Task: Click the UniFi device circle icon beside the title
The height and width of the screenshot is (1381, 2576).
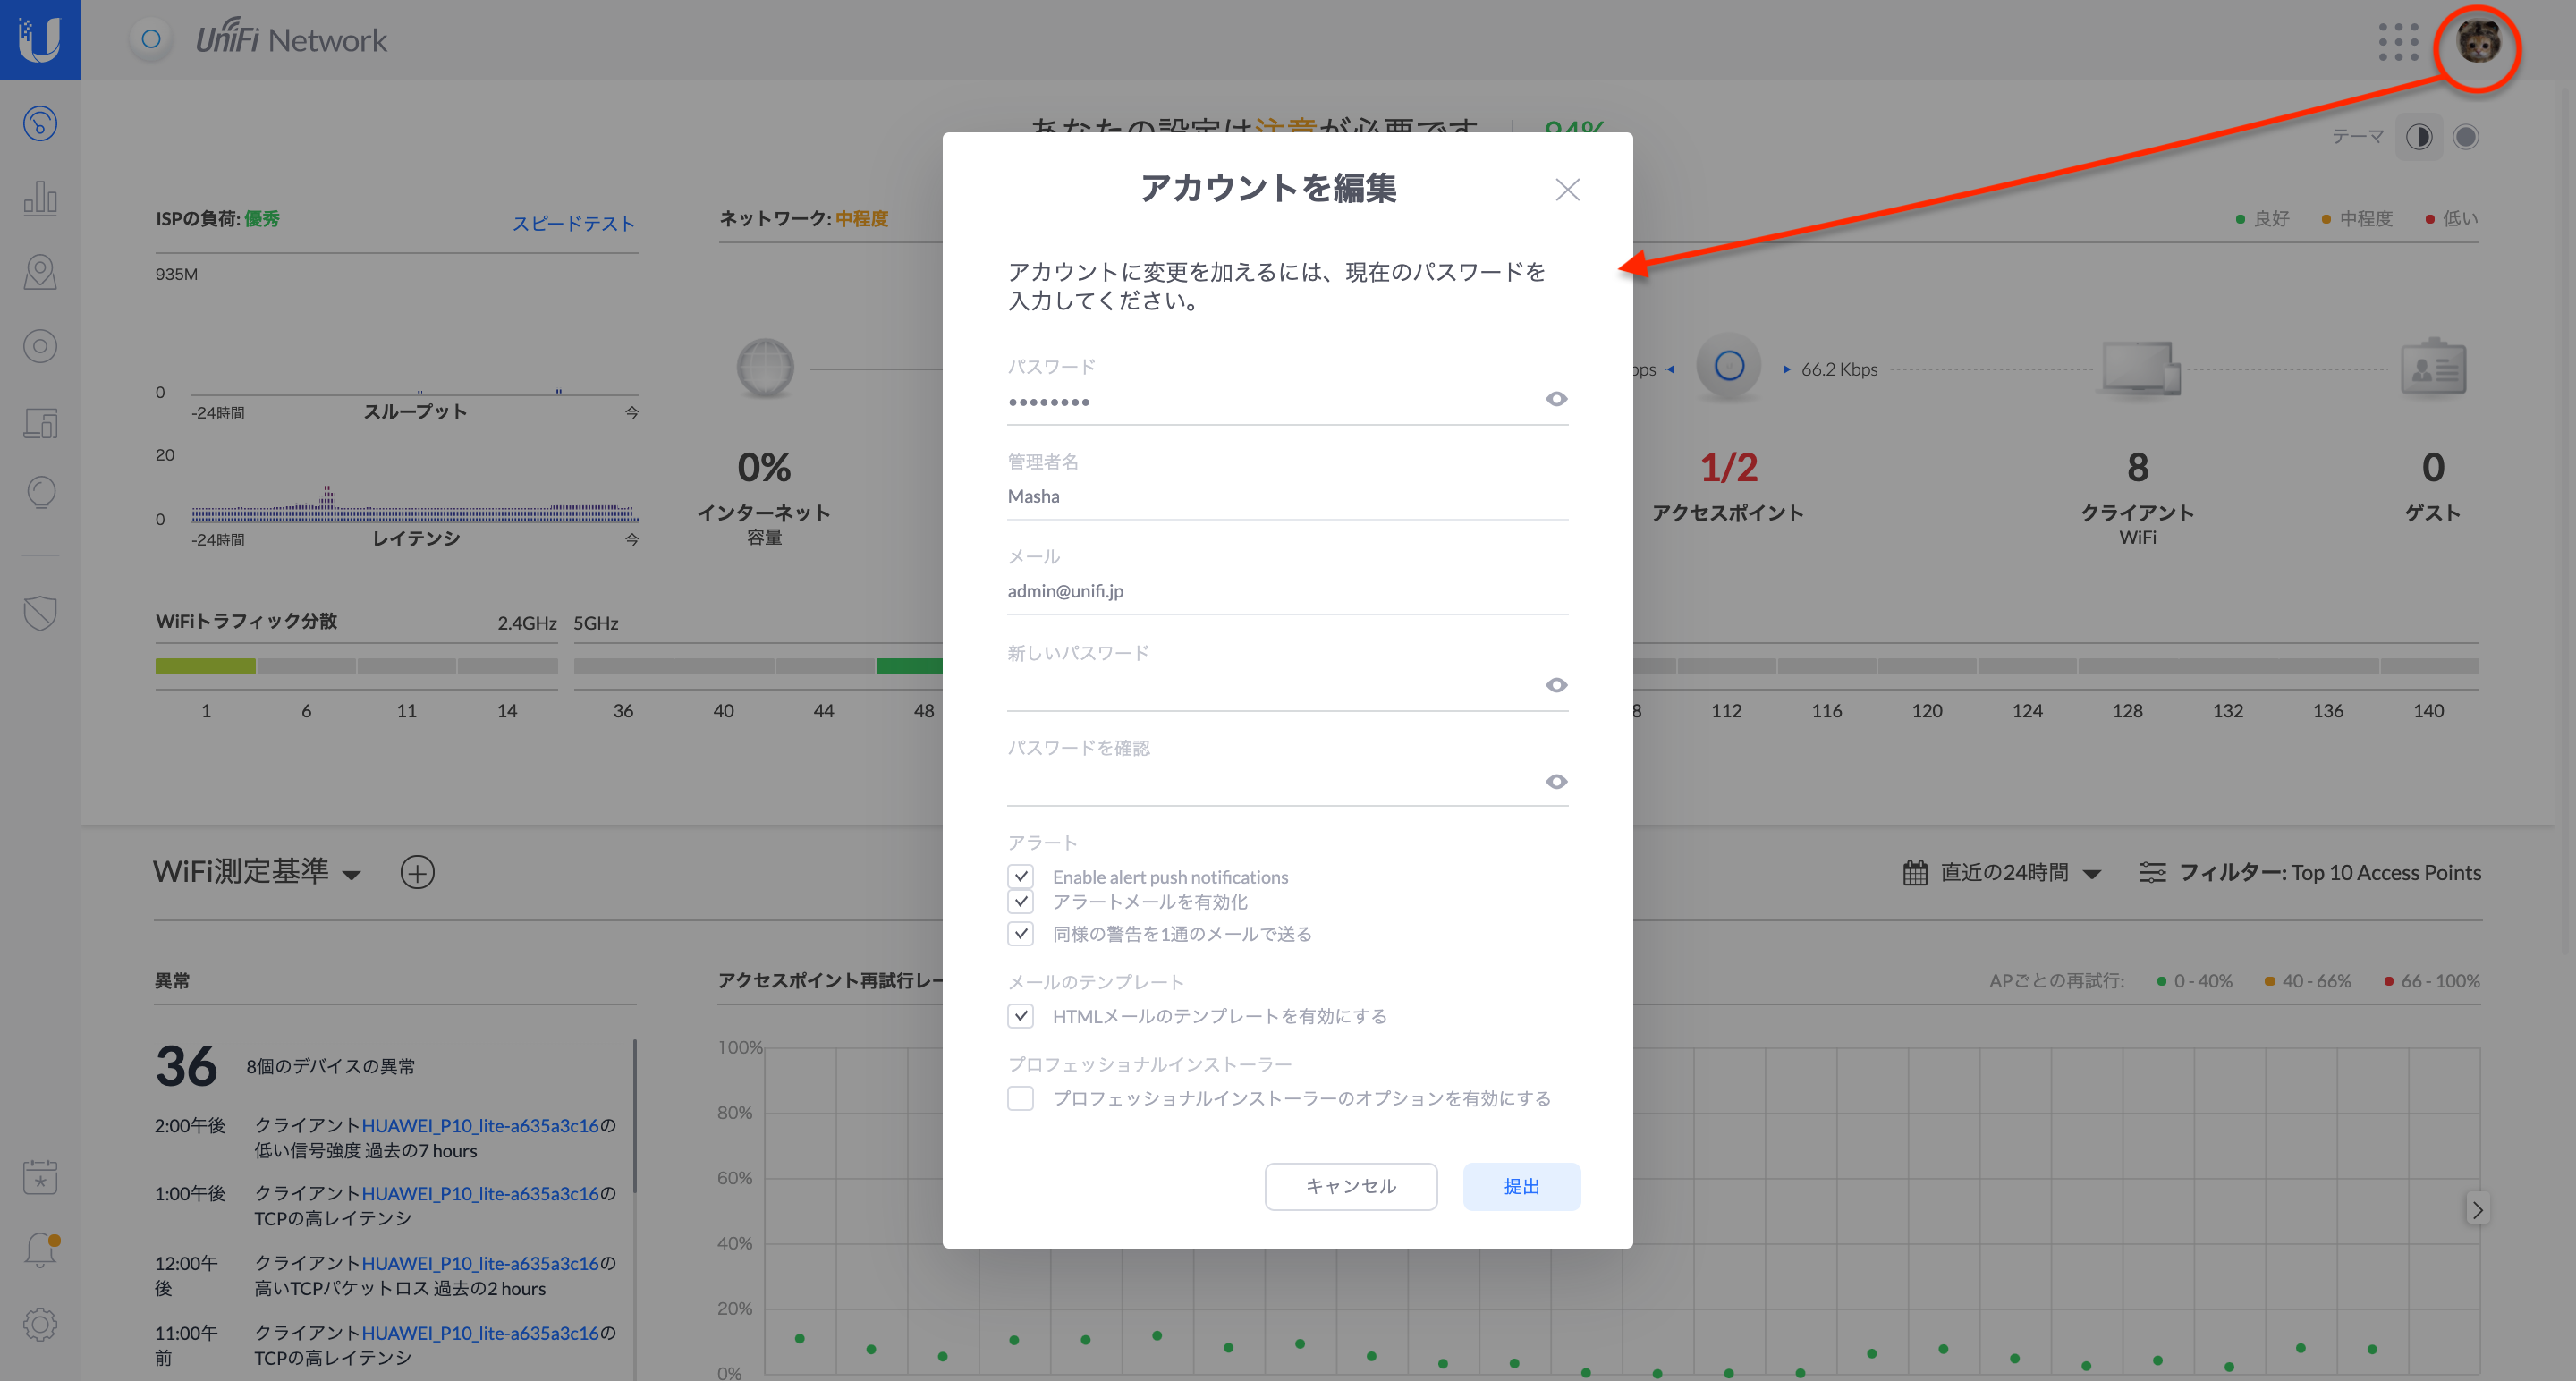Action: click(x=151, y=40)
